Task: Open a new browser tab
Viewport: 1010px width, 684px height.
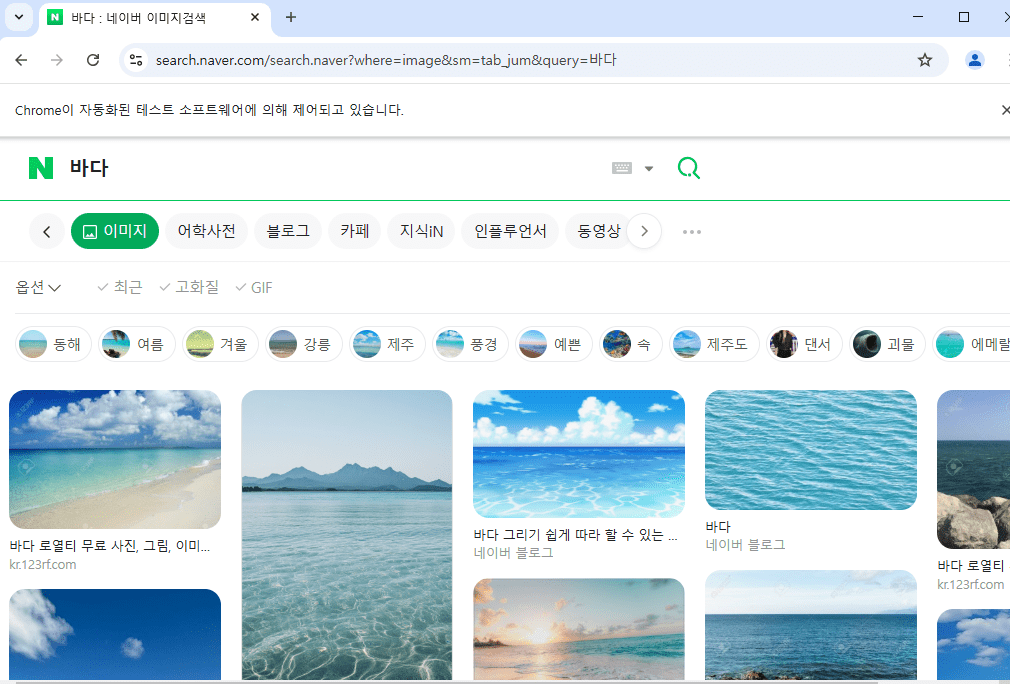Action: pos(291,17)
